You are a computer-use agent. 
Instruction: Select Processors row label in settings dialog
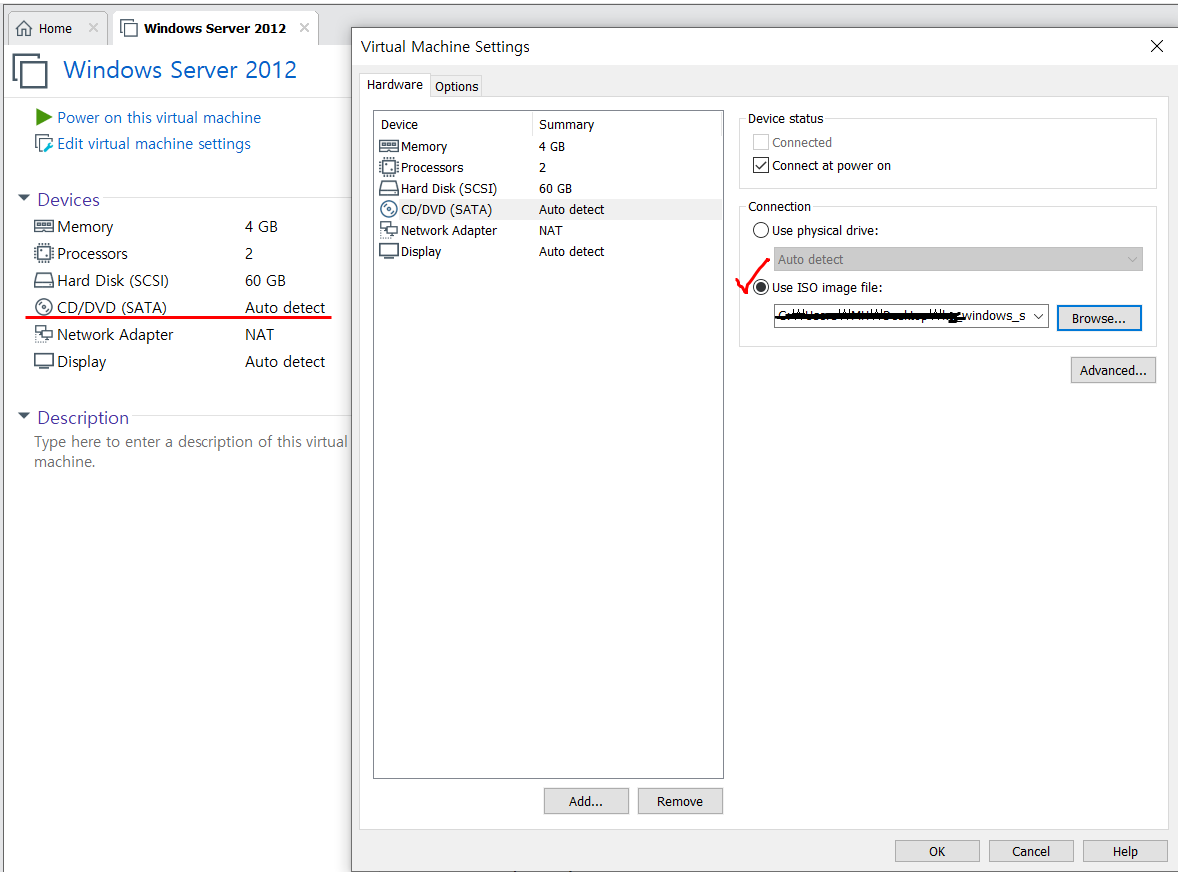(x=432, y=167)
